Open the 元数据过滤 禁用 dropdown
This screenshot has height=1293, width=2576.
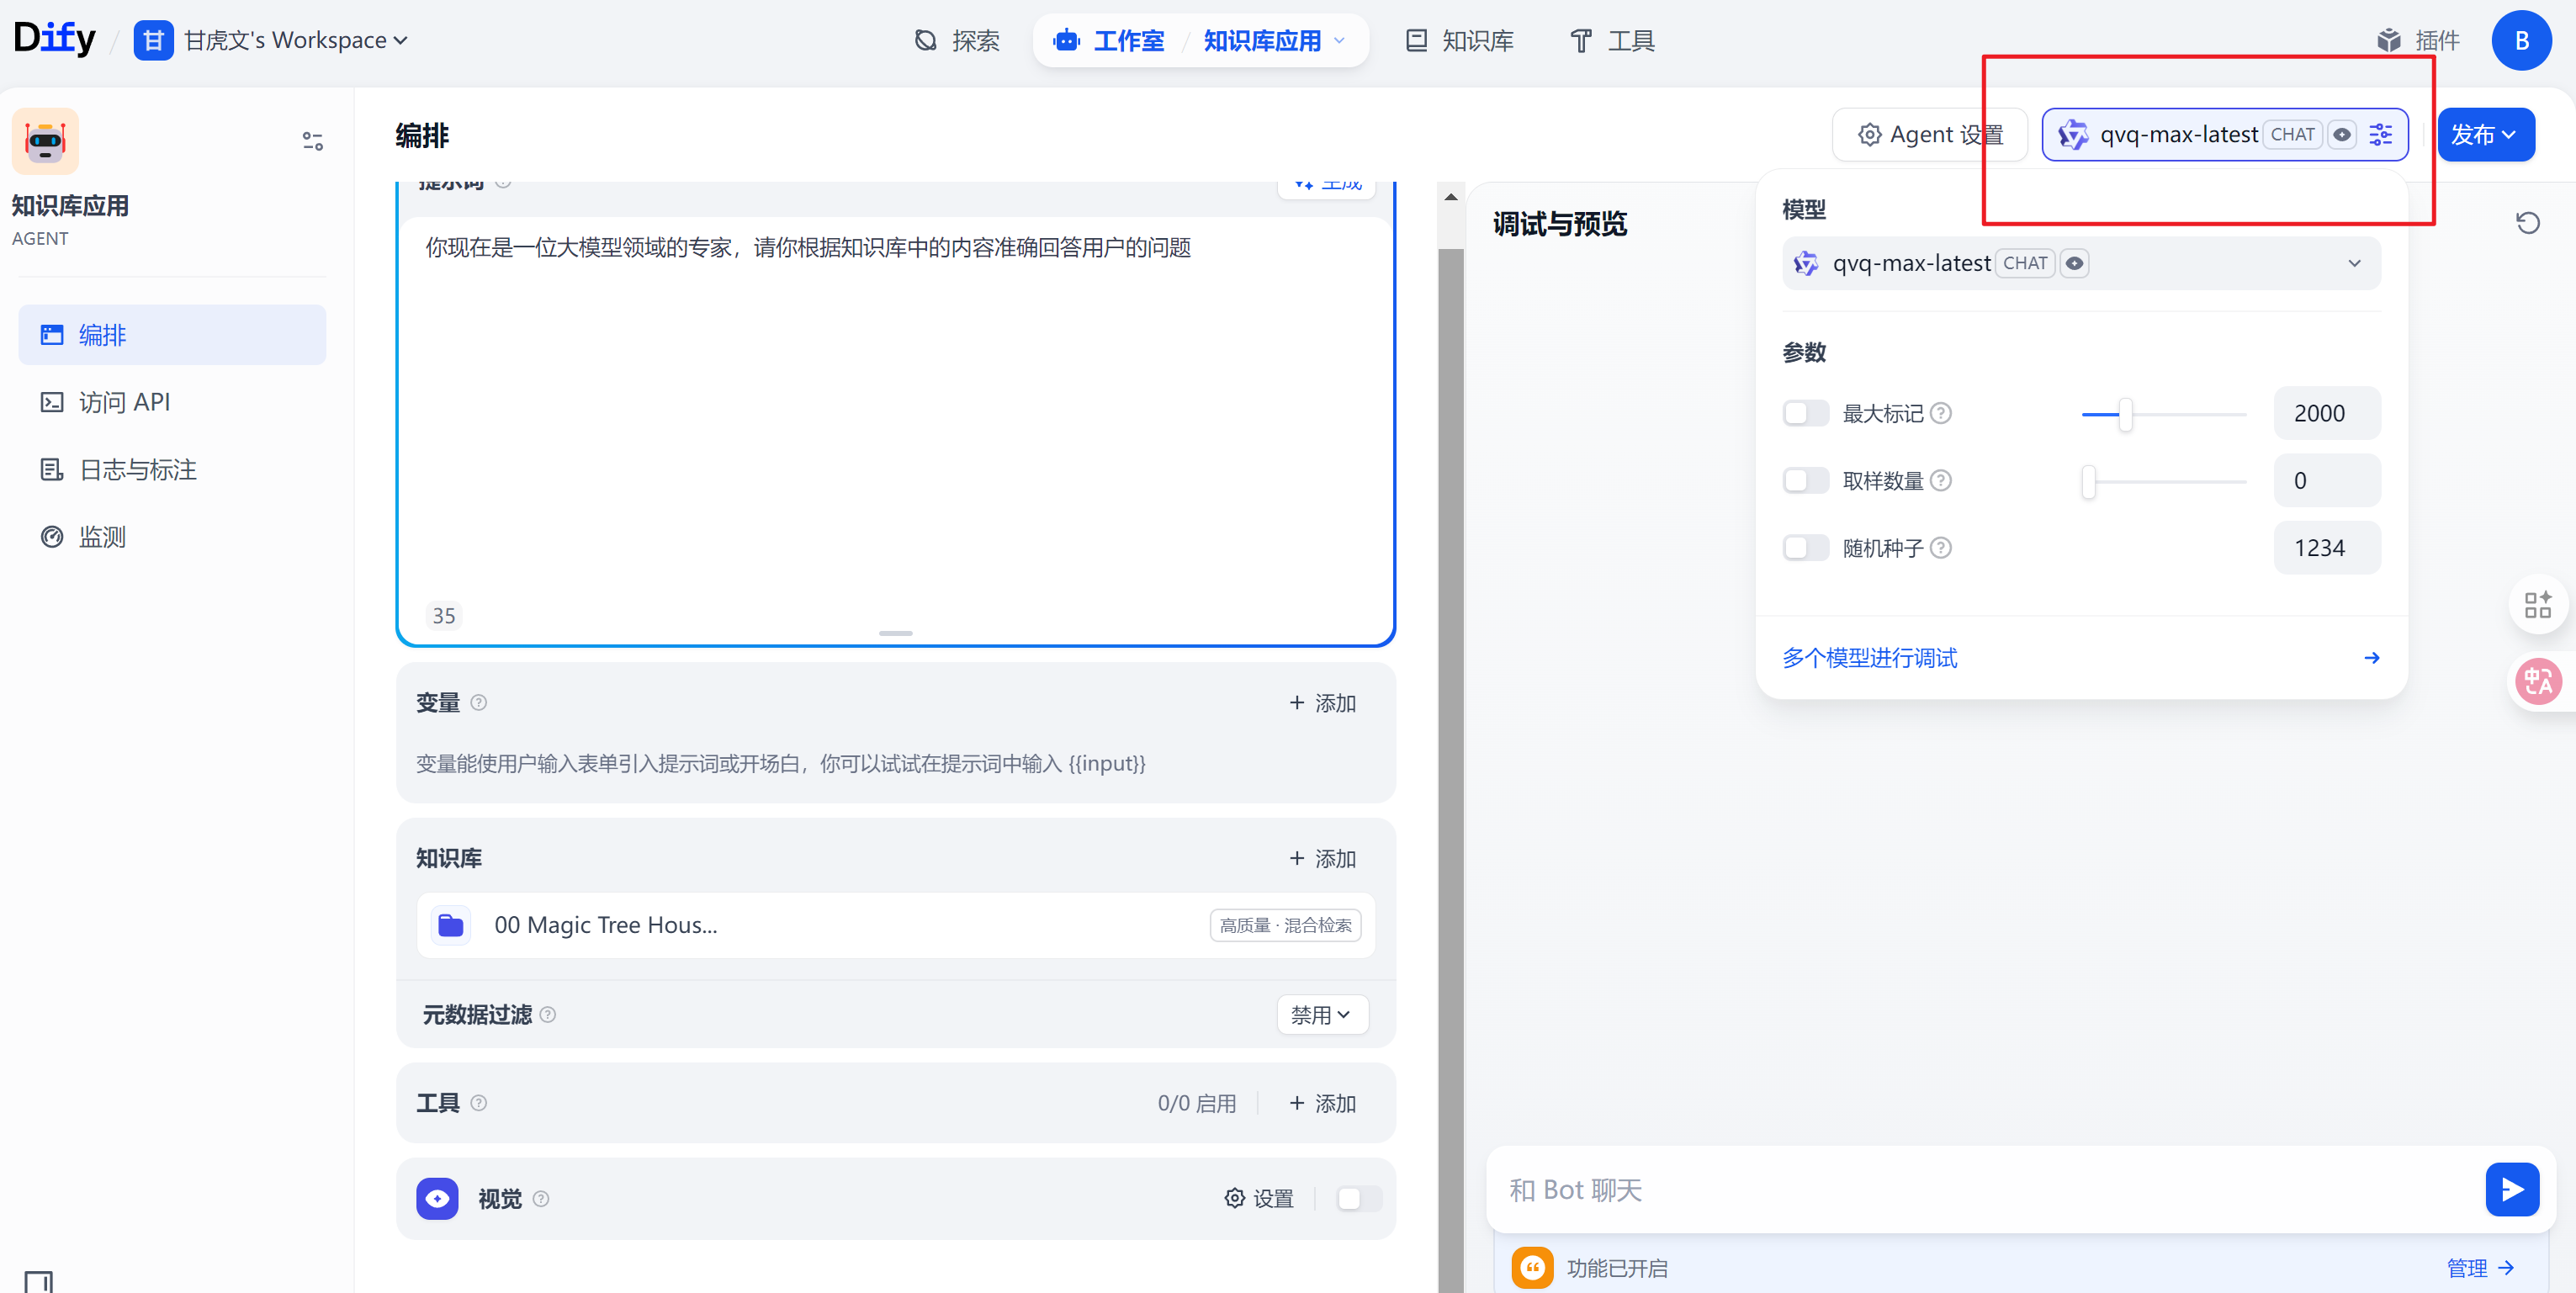pyautogui.click(x=1321, y=1015)
